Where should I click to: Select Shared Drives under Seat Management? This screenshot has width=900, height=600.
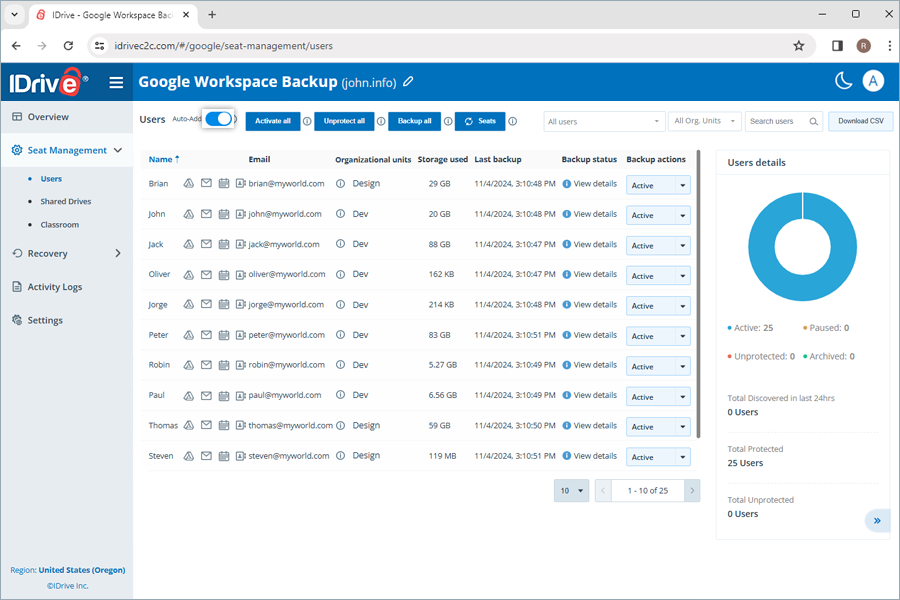click(x=68, y=201)
